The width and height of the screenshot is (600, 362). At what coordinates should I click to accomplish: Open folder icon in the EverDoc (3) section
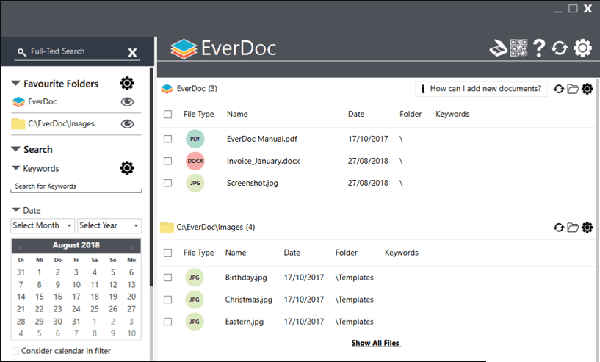click(x=572, y=89)
